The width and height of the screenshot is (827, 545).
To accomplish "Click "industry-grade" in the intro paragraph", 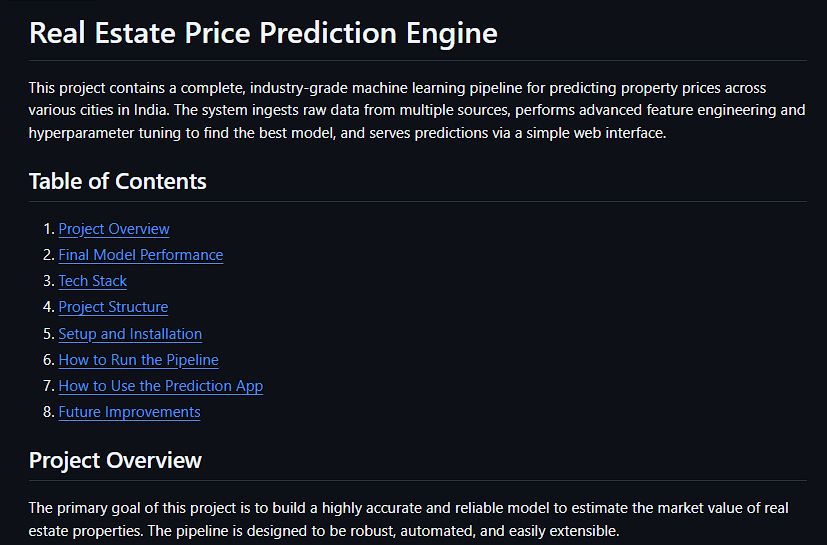I will point(299,88).
